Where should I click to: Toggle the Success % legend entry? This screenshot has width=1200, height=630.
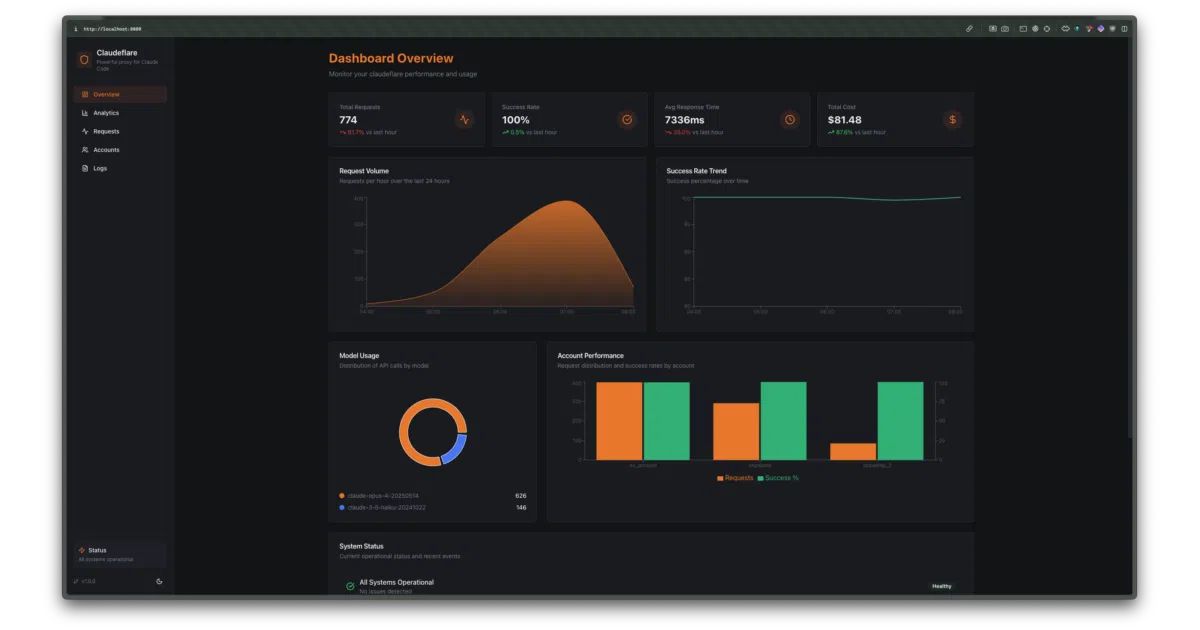pos(778,478)
